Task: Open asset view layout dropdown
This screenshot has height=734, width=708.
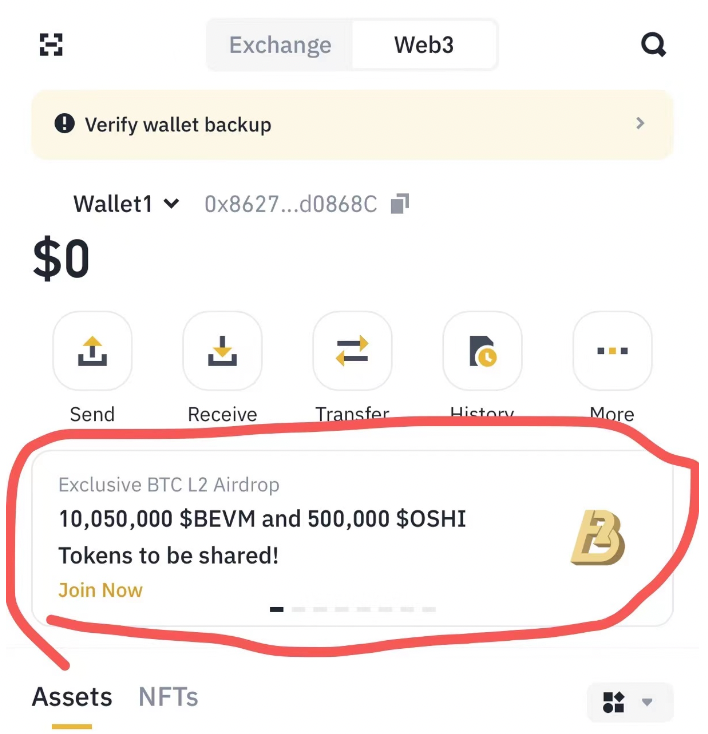Action: (630, 702)
